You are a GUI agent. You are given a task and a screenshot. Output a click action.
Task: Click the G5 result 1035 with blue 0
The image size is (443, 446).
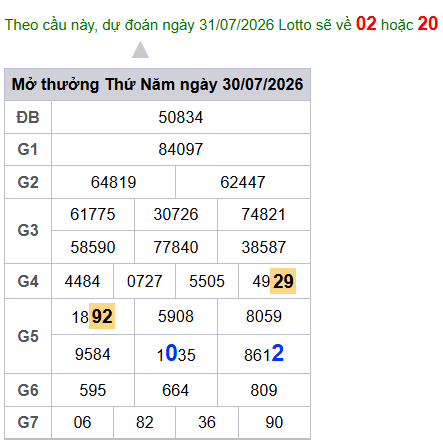(x=176, y=354)
